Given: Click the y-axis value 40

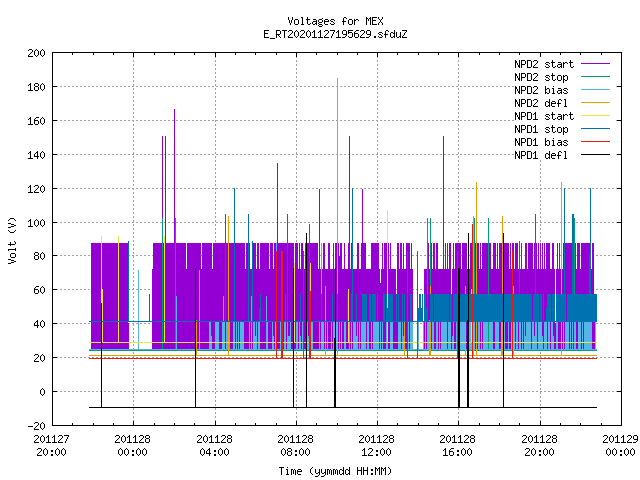Looking at the screenshot, I should click(x=40, y=324).
